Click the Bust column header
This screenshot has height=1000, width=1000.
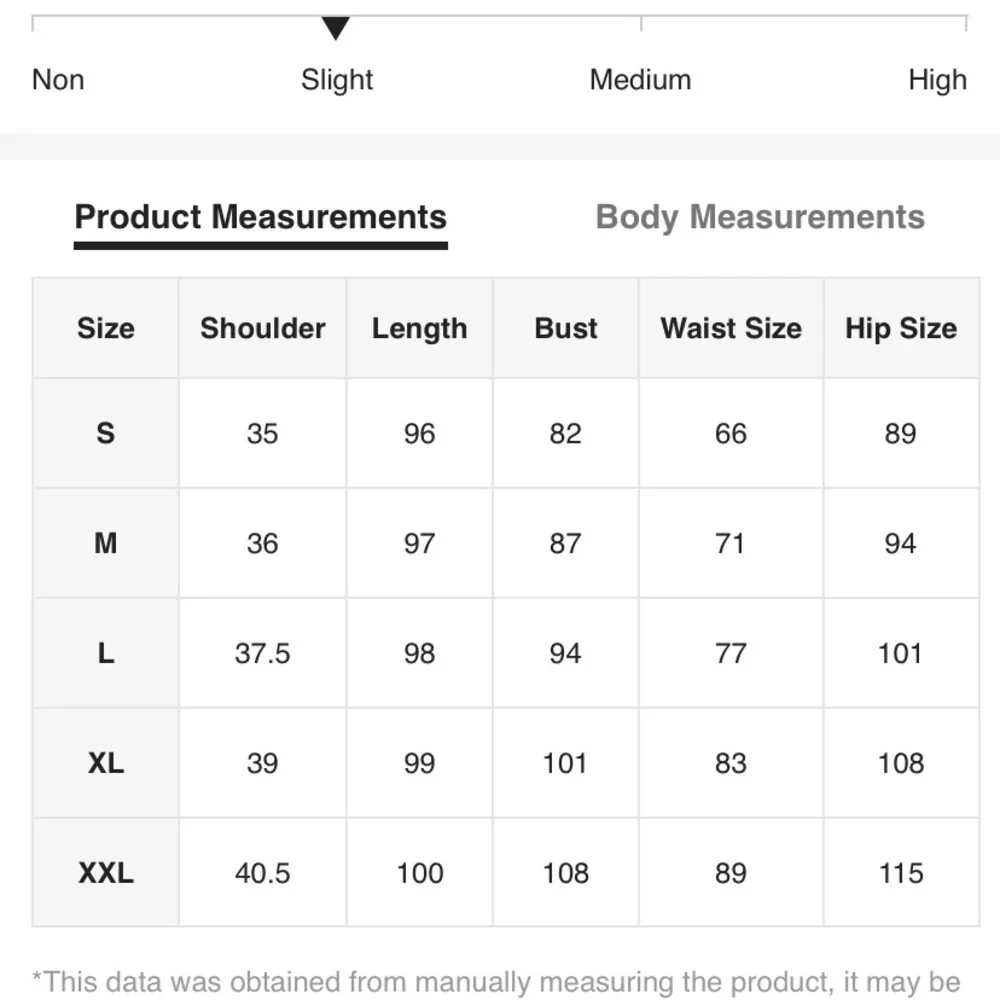(564, 328)
